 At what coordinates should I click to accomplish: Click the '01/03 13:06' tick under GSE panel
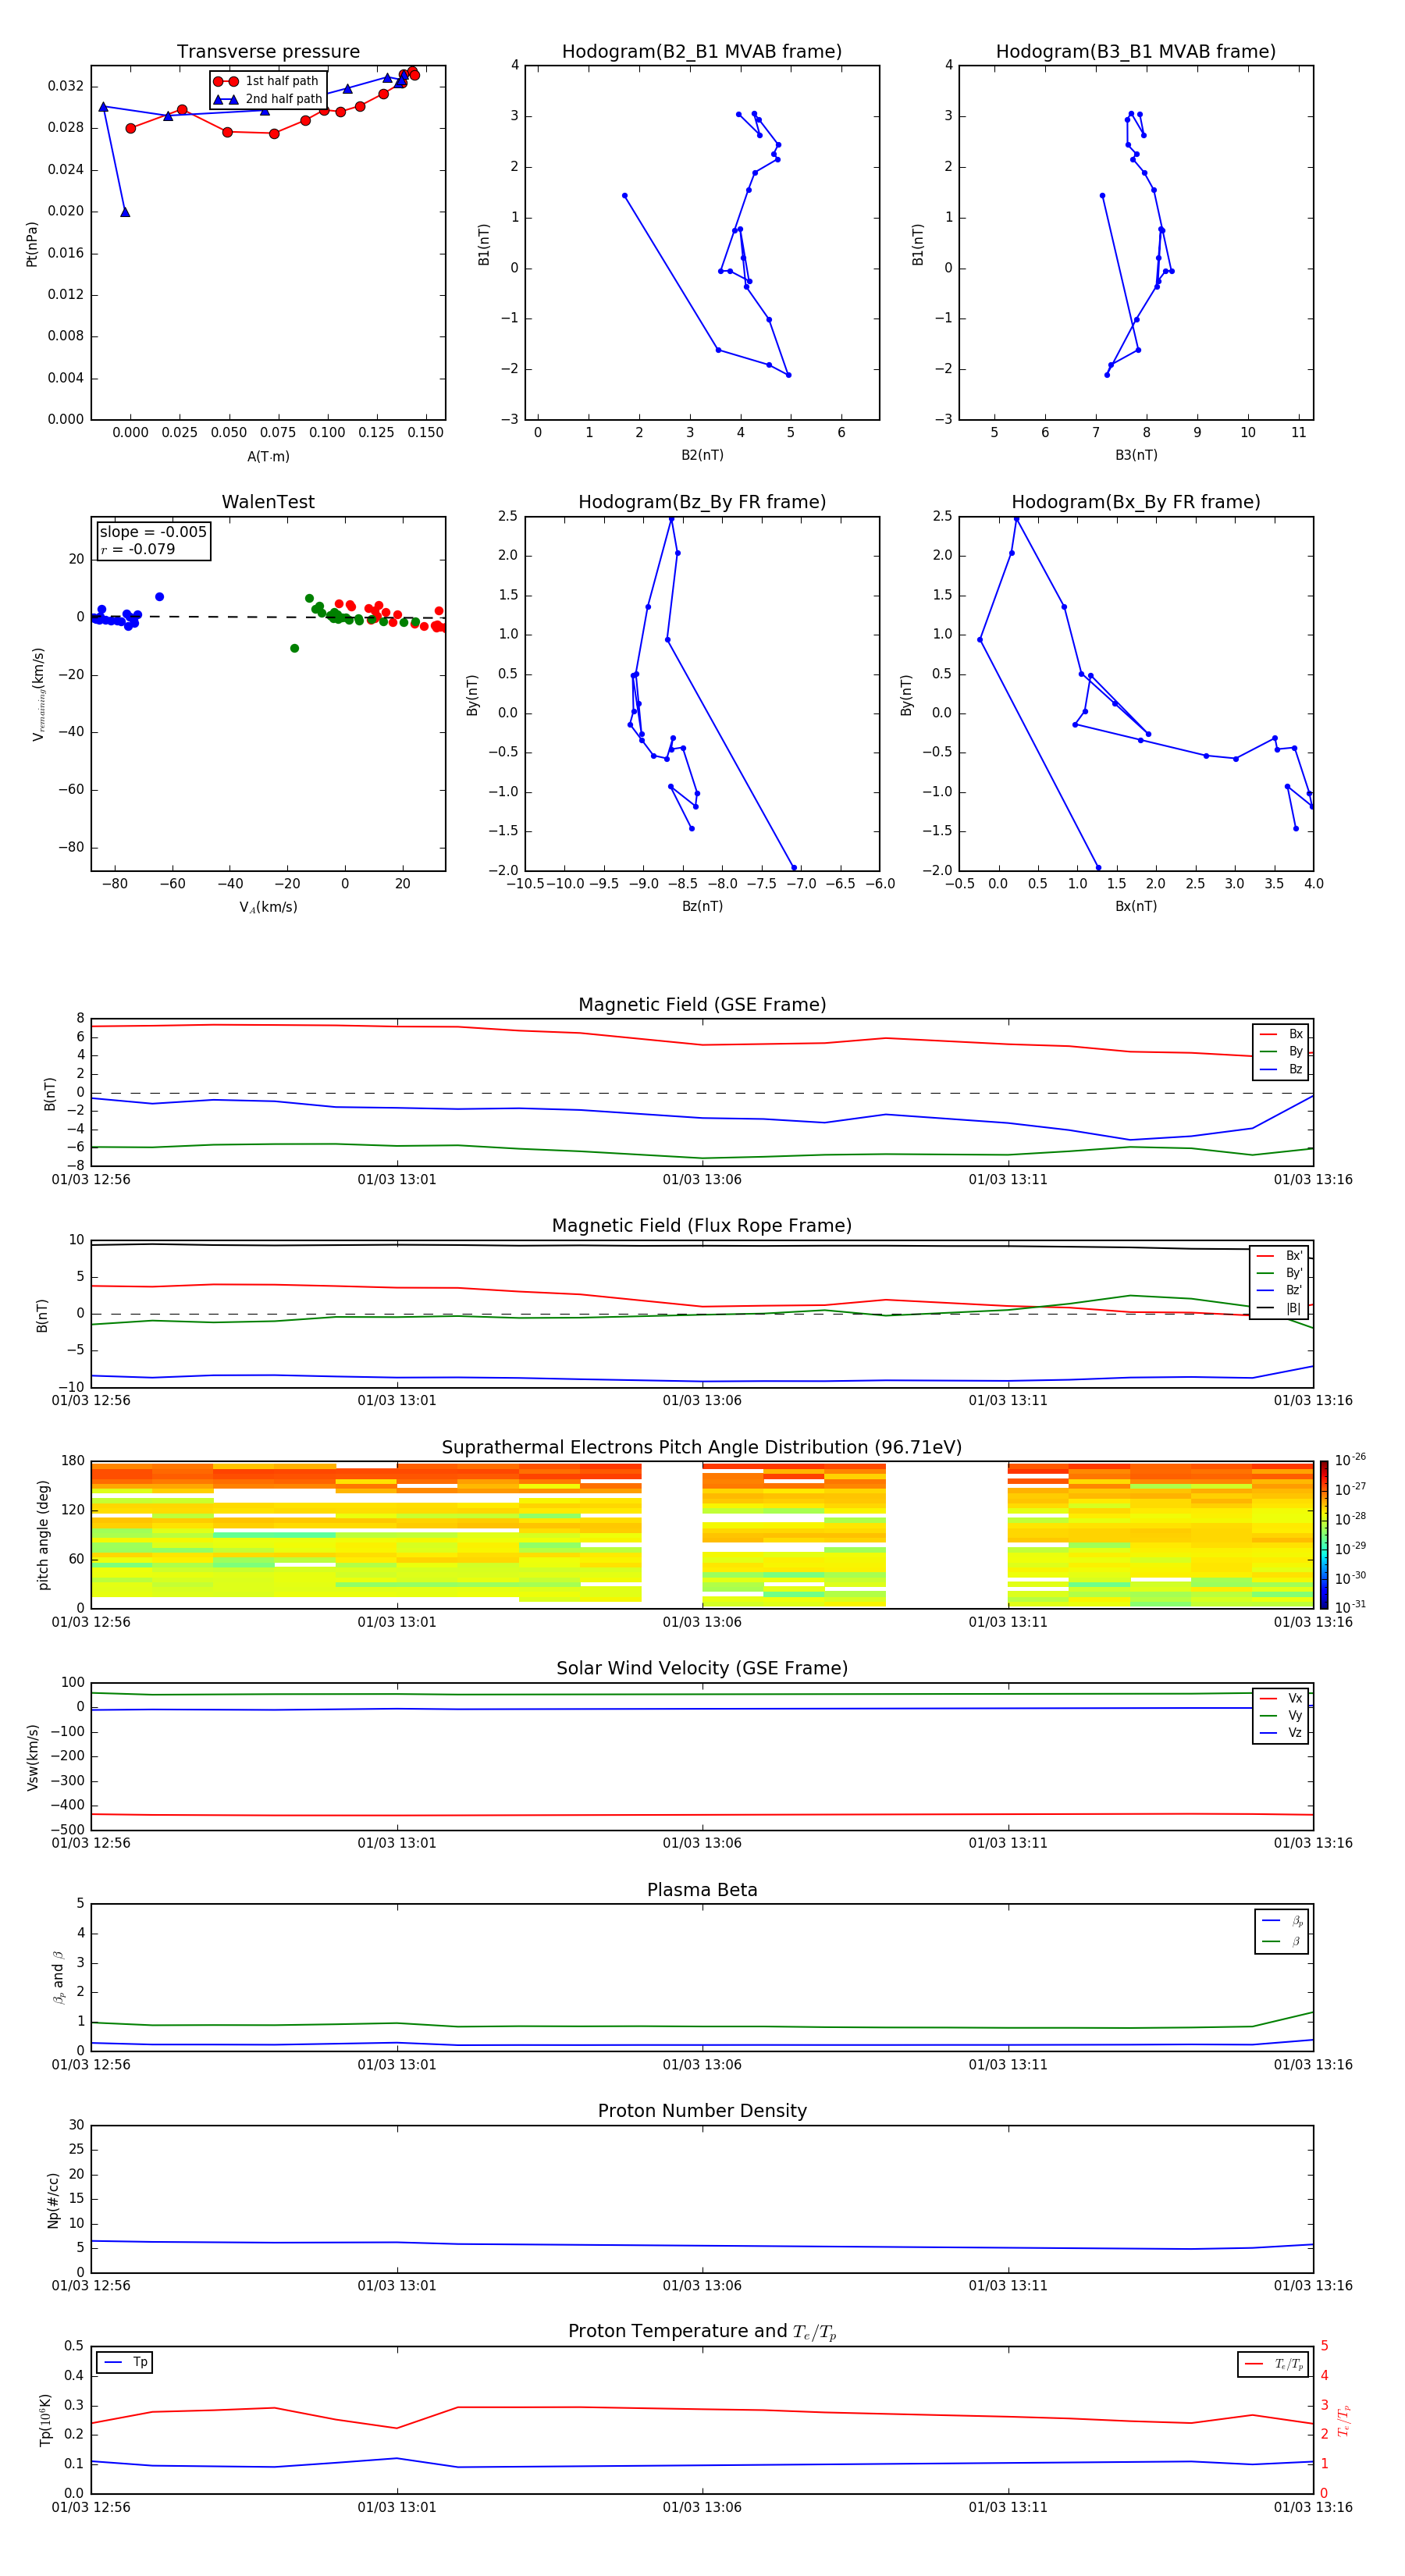(x=702, y=1180)
